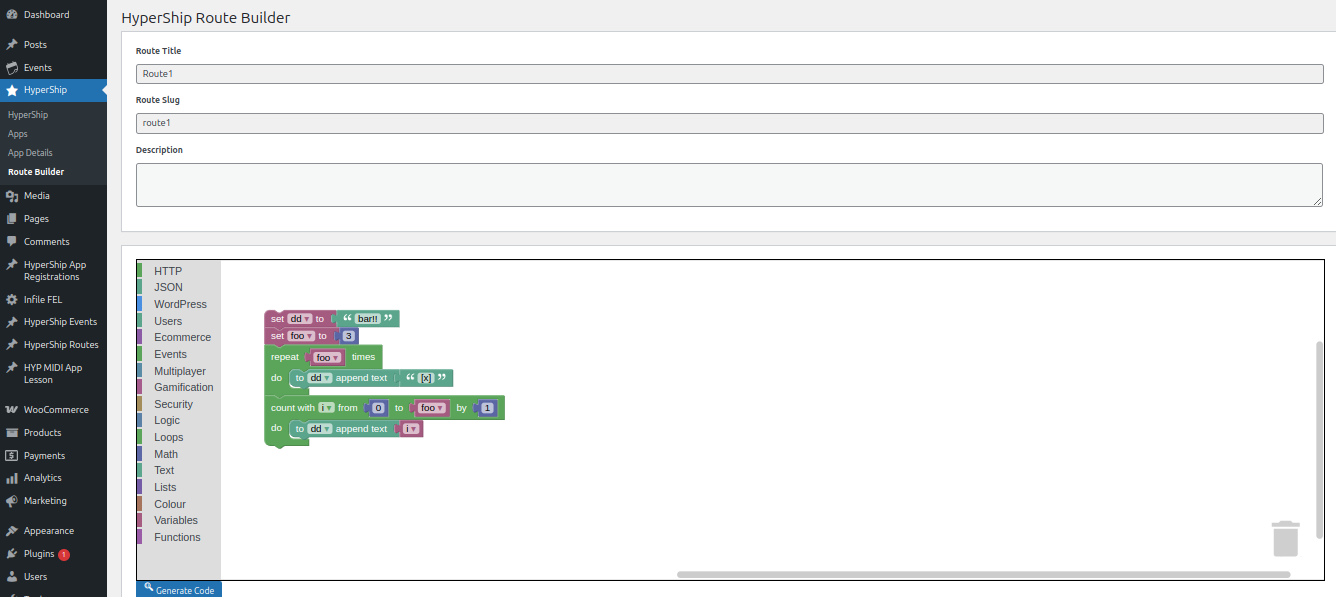
Task: Open the dd variable dropdown in the first set block
Action: pos(300,319)
